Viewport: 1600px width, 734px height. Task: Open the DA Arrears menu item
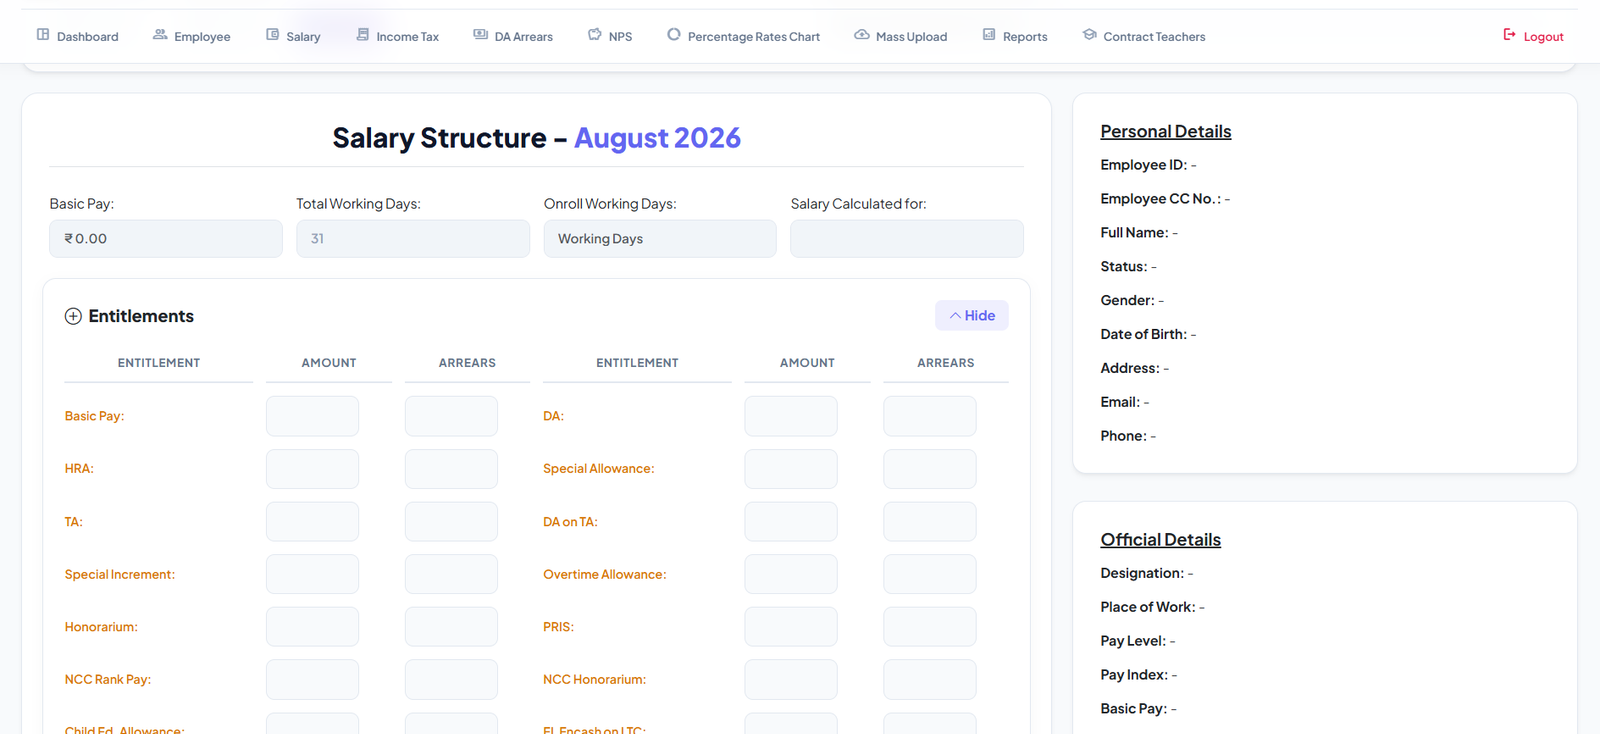tap(514, 36)
